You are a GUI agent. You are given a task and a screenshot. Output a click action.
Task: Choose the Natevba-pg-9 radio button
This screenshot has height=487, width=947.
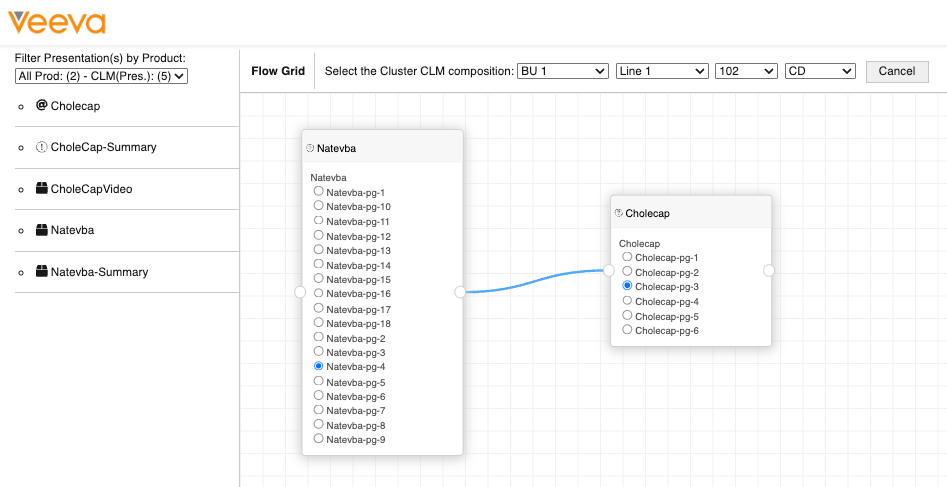point(319,439)
